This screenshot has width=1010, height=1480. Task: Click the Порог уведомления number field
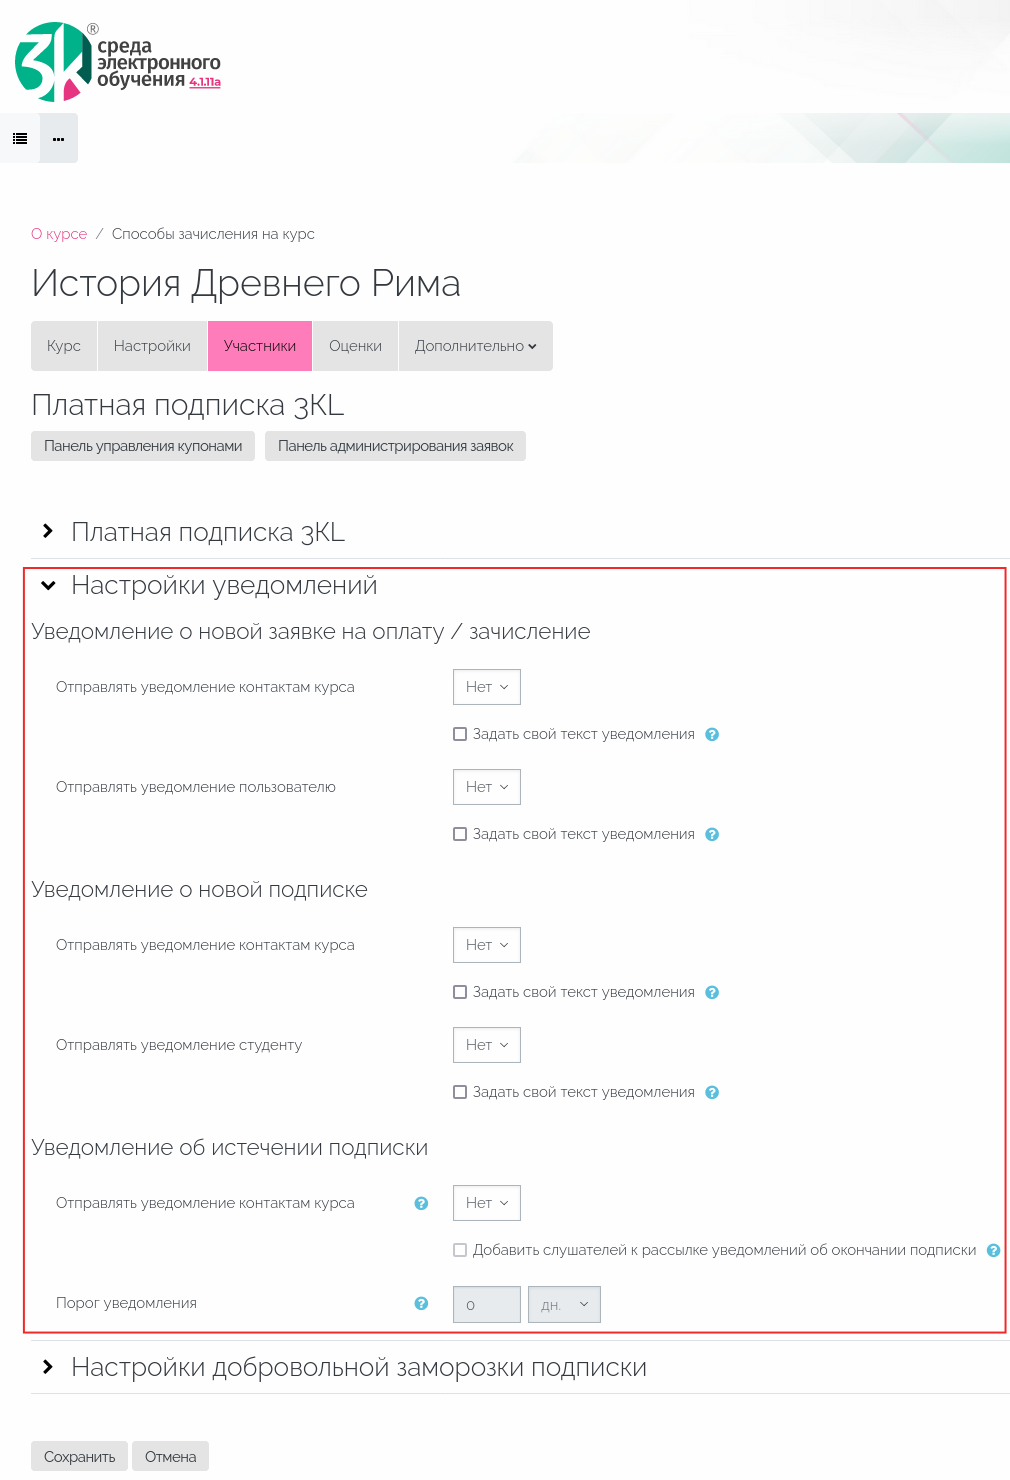486,1305
